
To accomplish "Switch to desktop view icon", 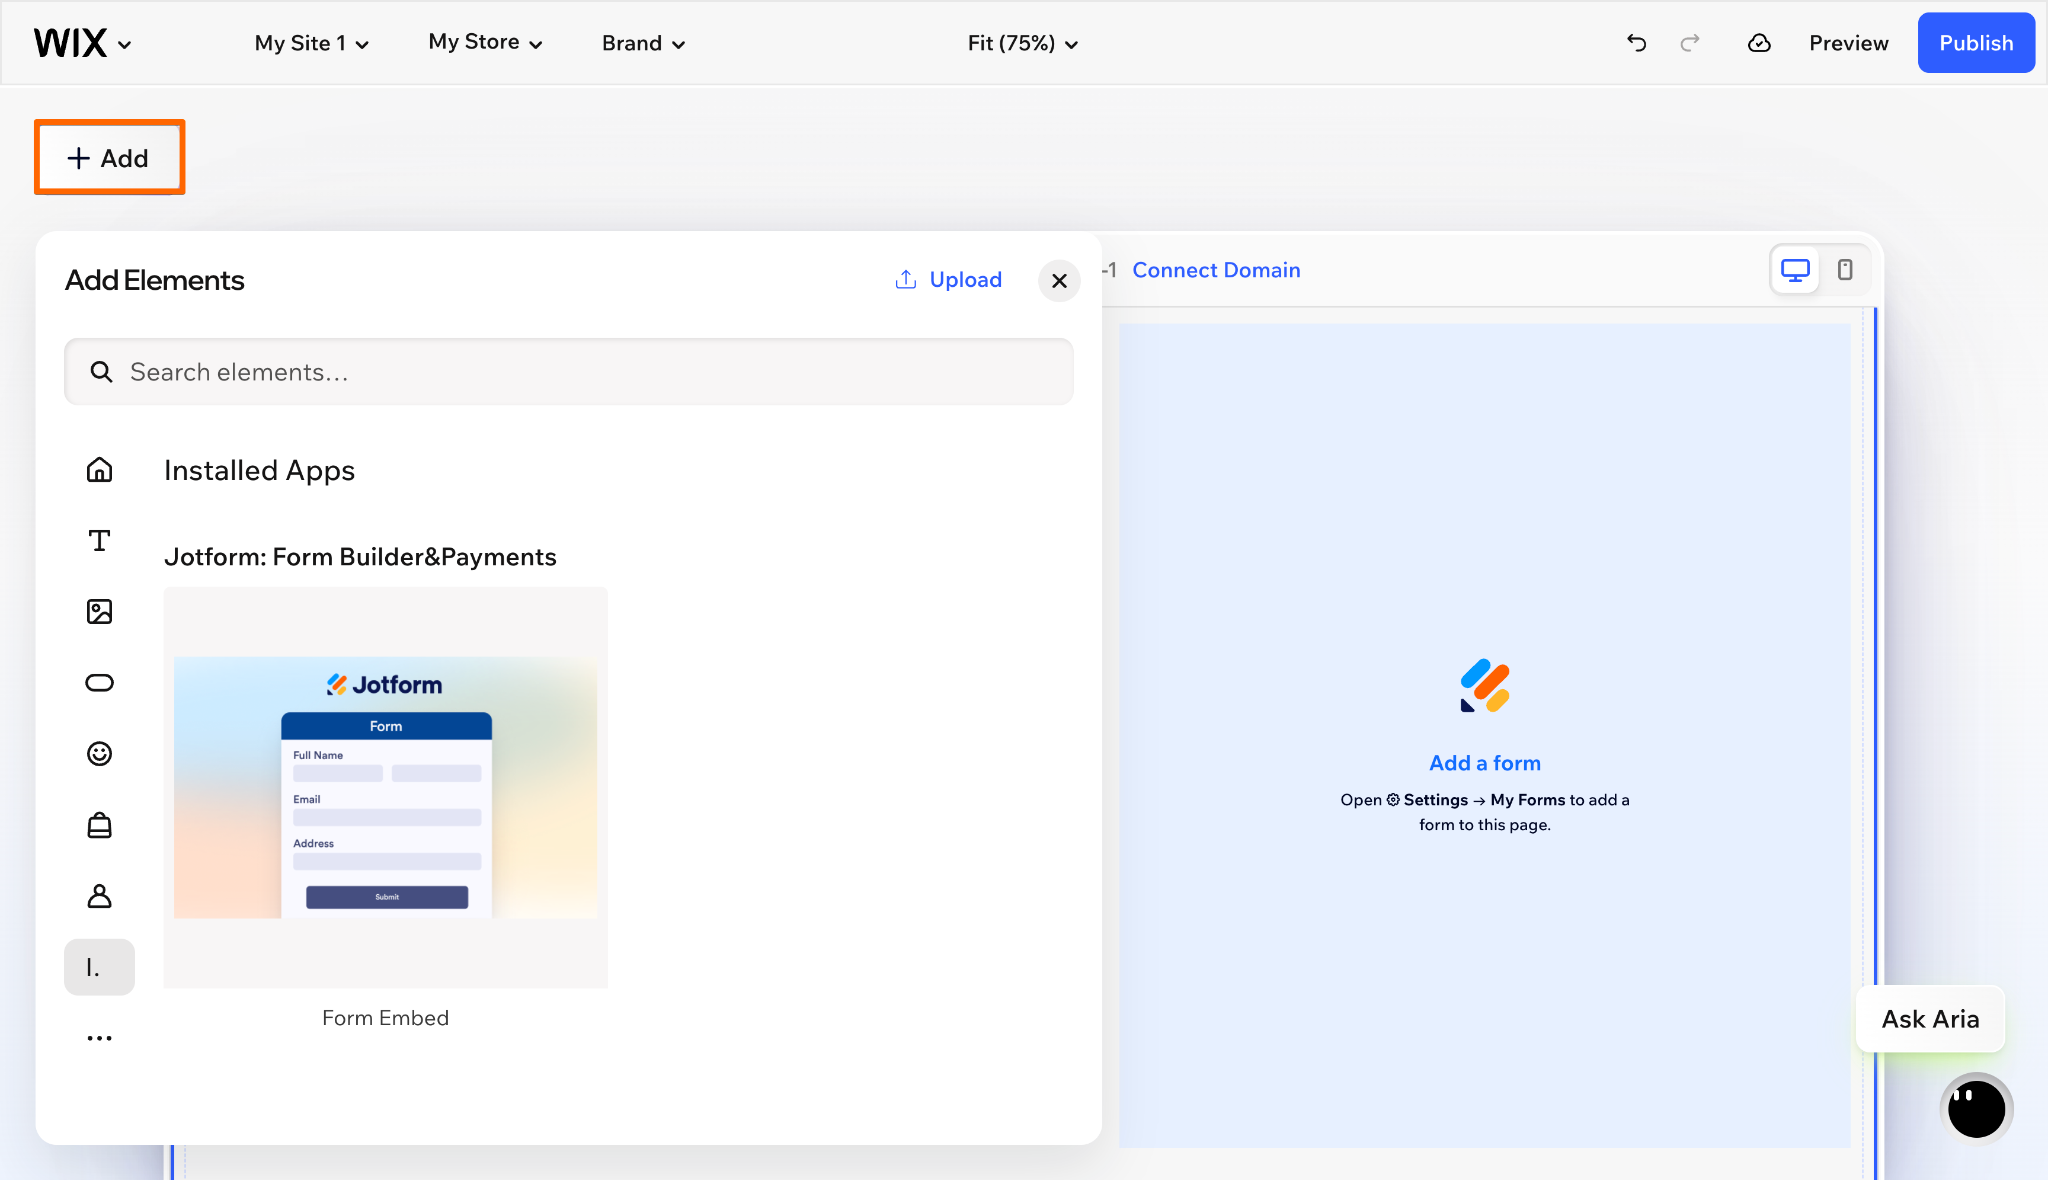I will 1795,270.
